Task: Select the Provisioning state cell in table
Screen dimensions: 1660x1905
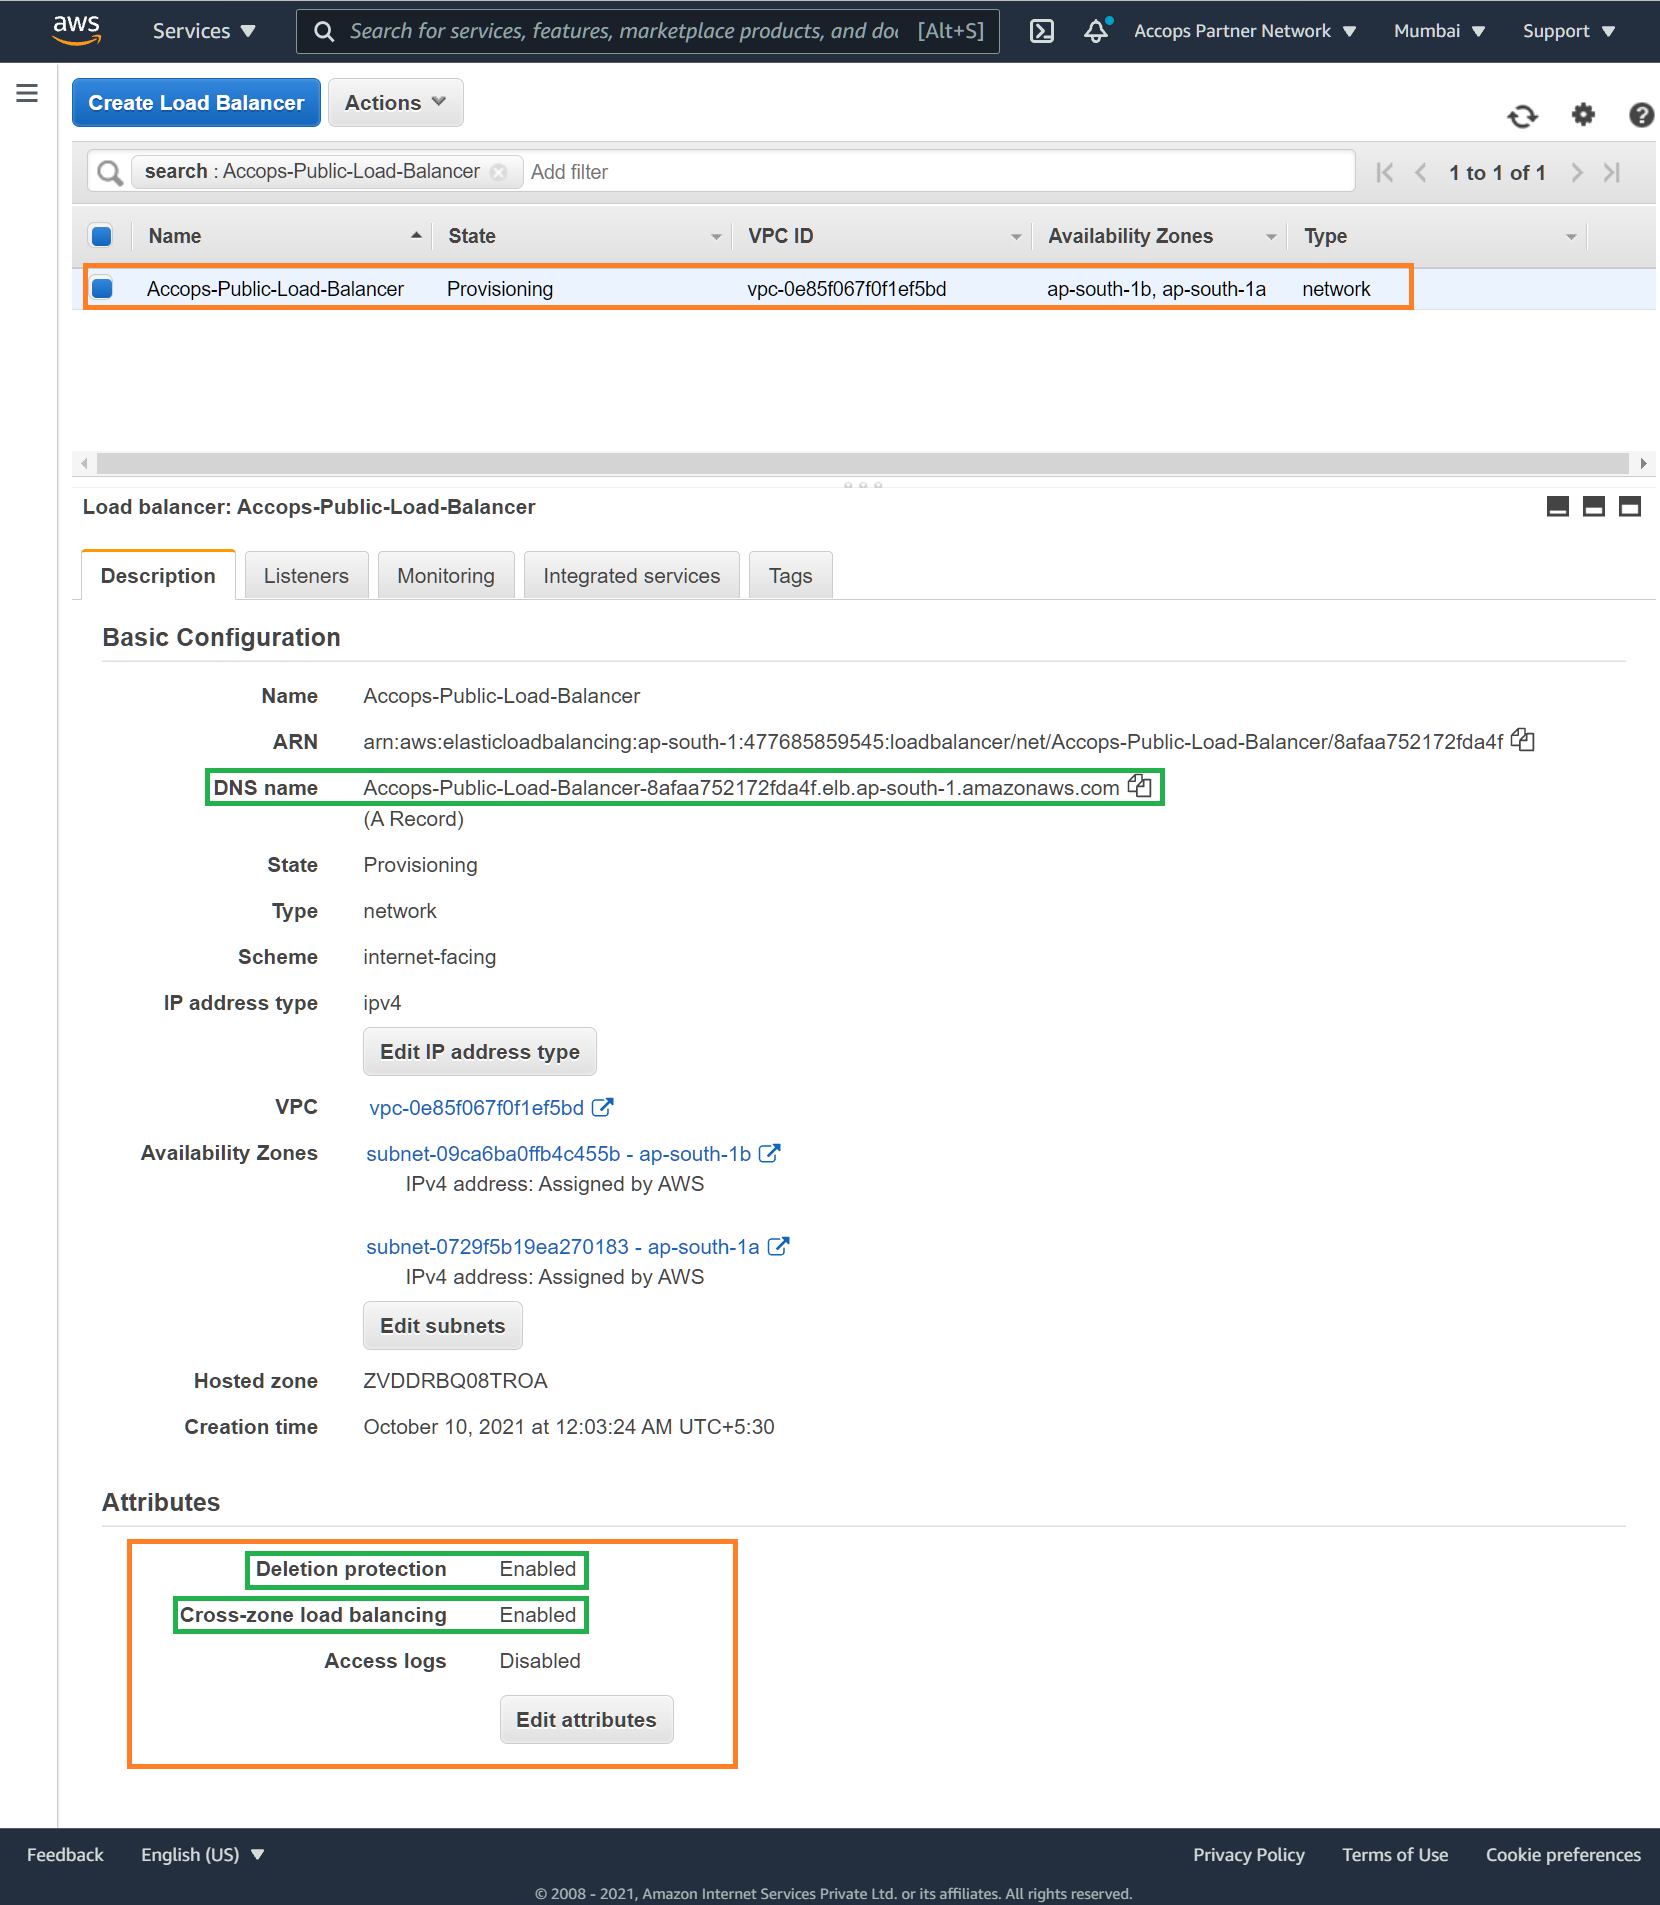Action: coord(500,289)
